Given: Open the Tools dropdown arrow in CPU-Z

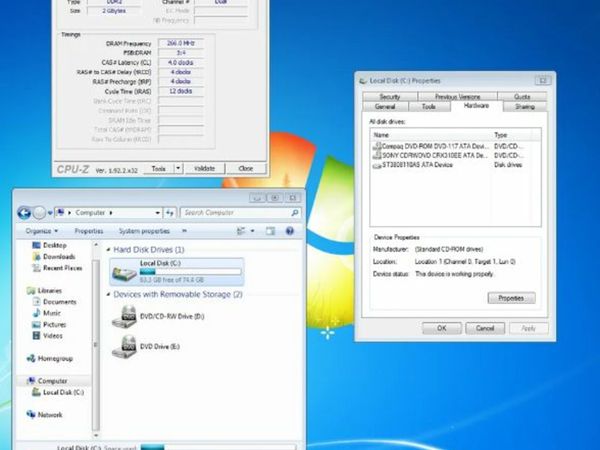Looking at the screenshot, I should [x=178, y=169].
